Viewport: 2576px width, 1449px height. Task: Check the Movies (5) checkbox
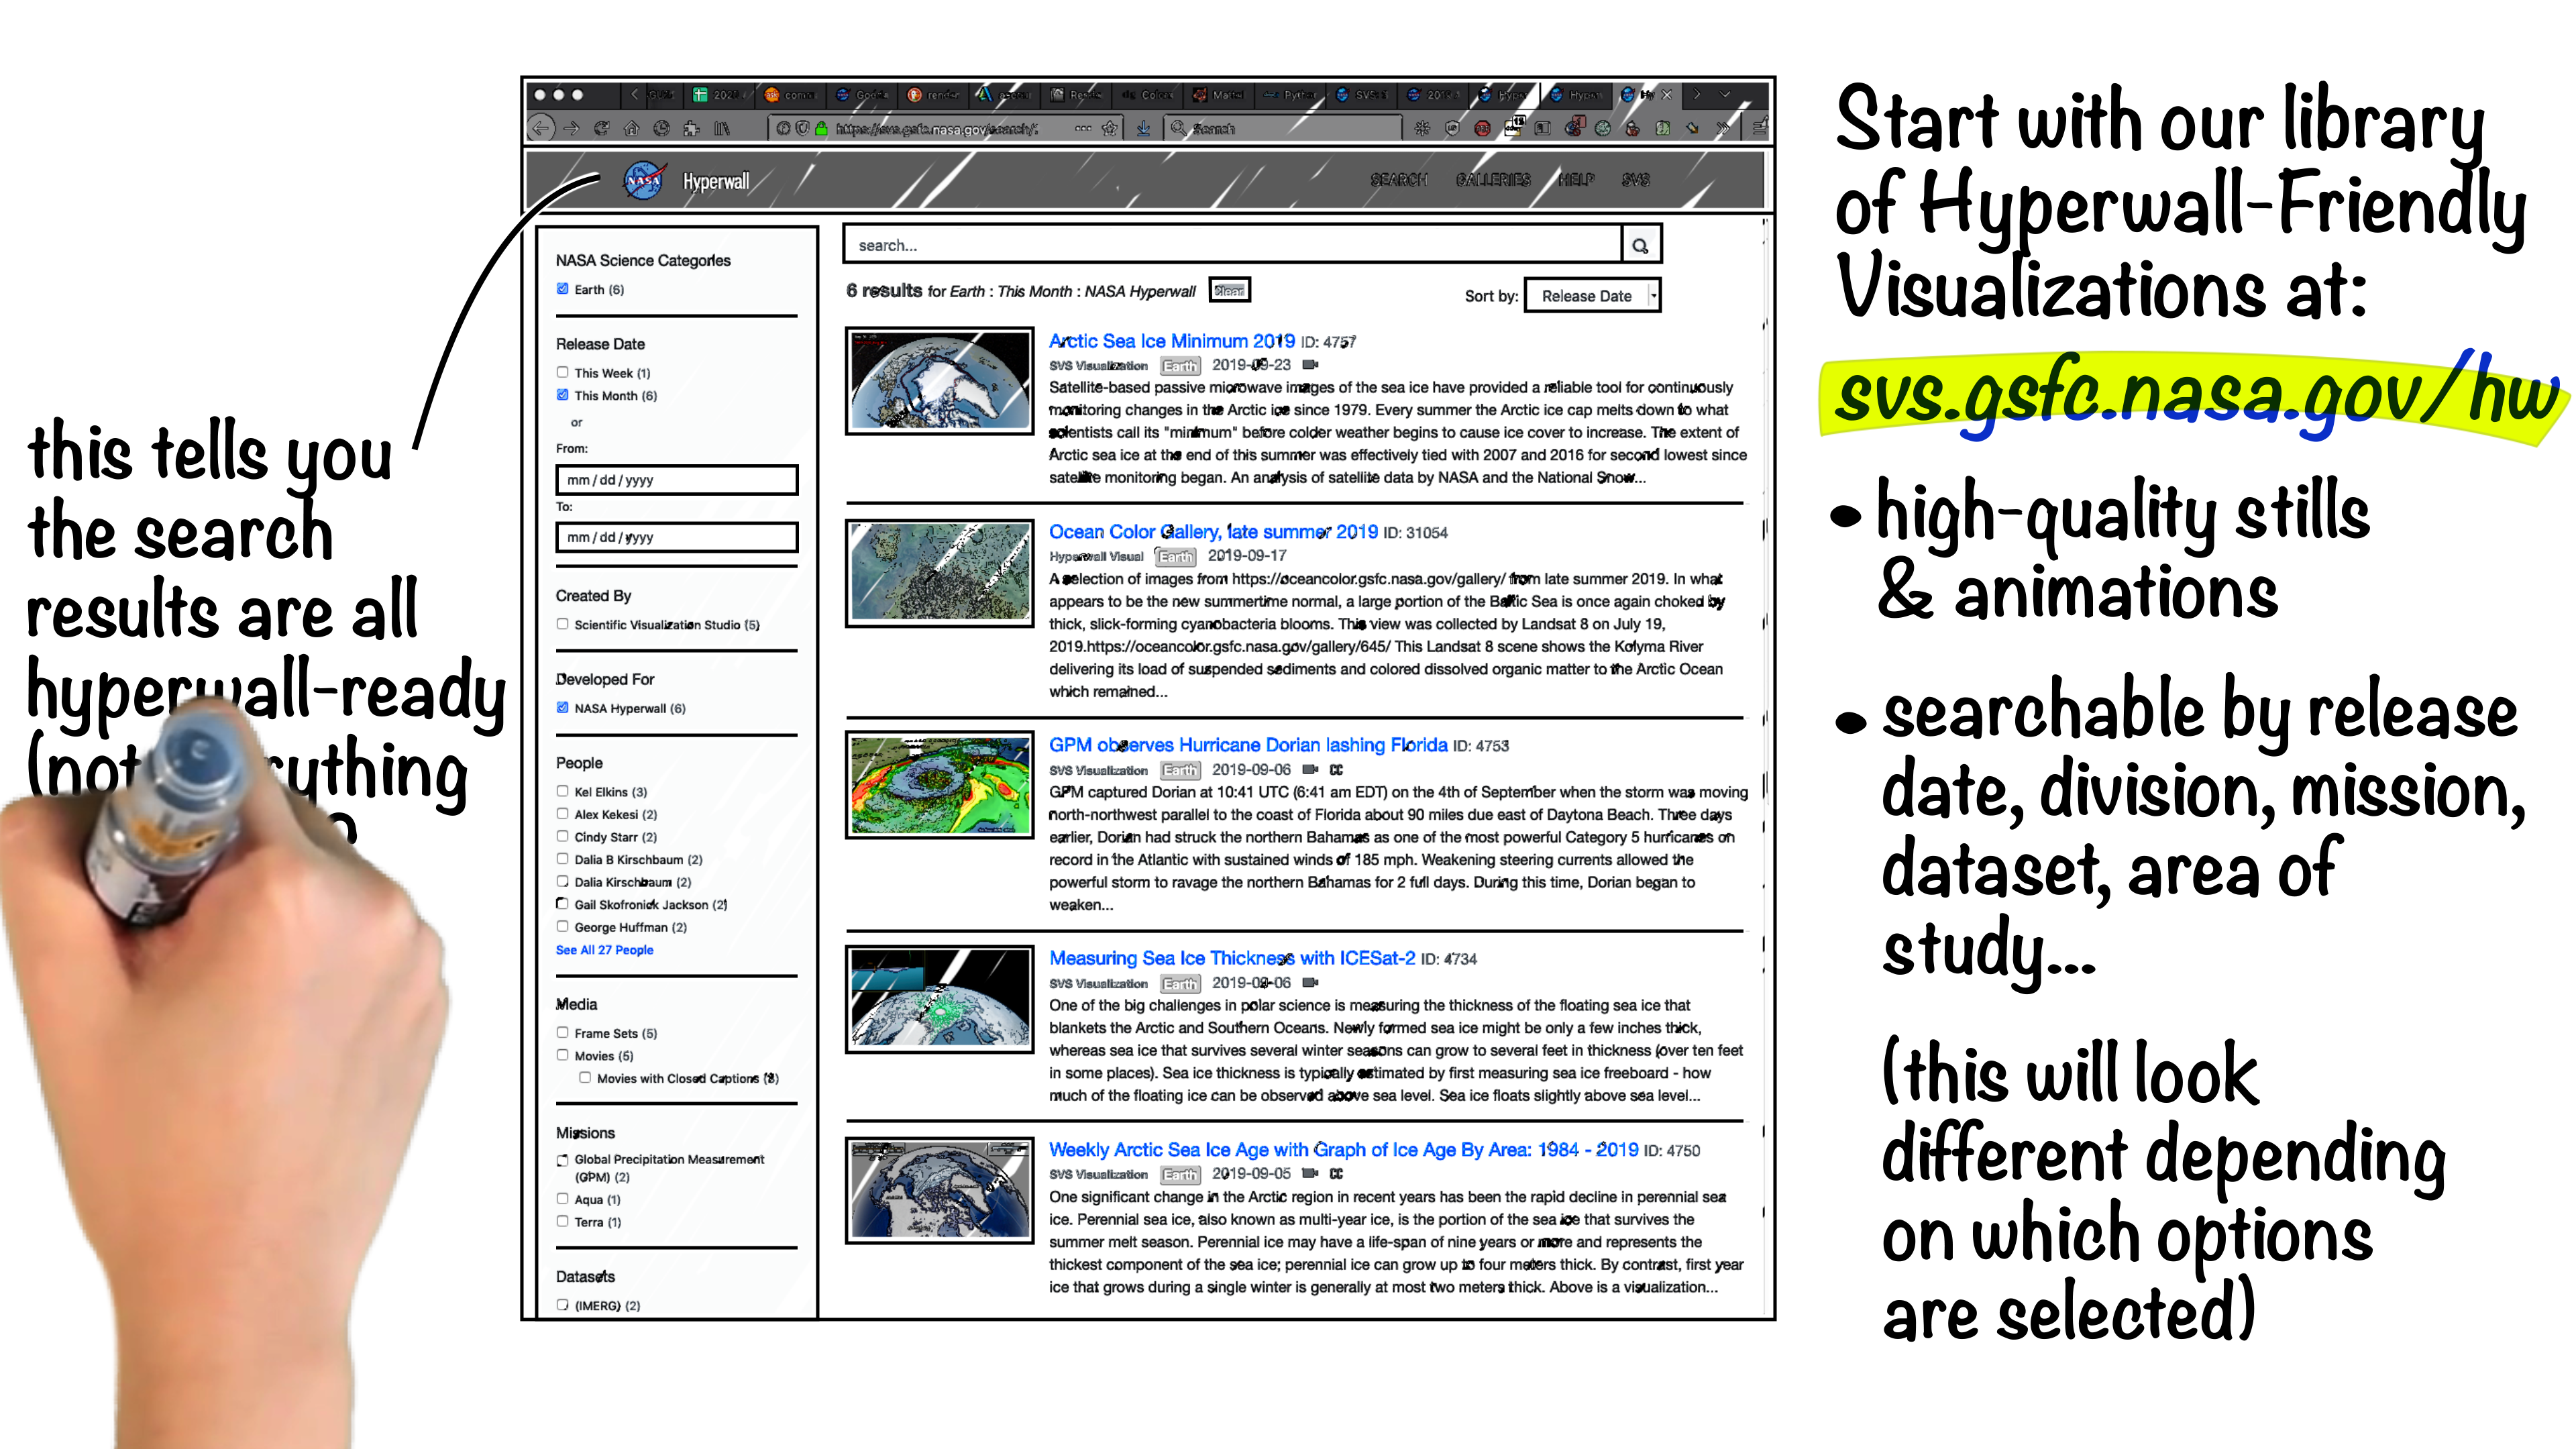562,1055
